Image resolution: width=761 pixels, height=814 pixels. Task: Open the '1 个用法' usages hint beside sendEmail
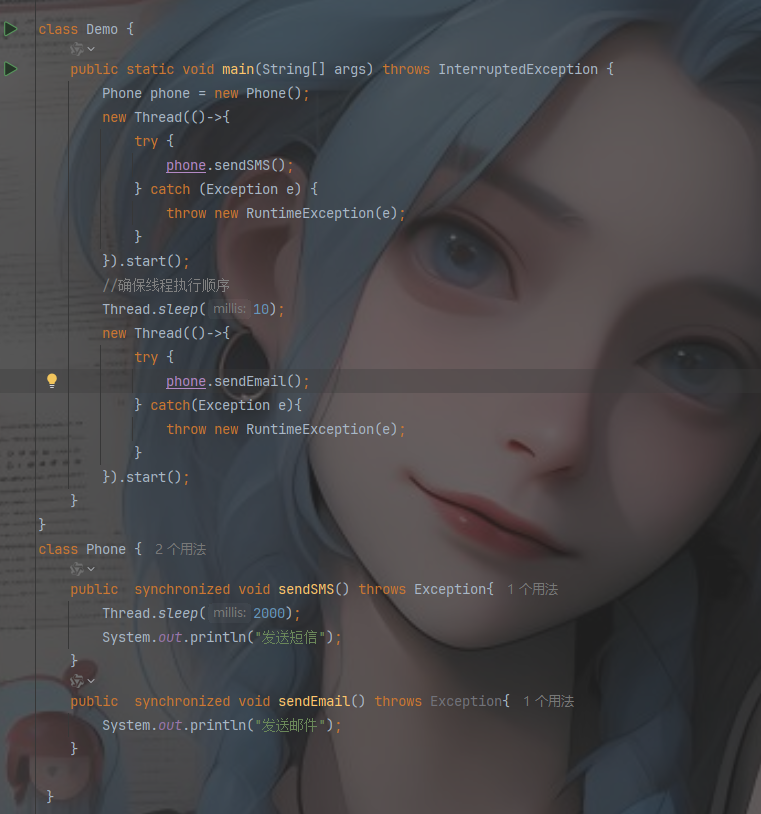548,701
